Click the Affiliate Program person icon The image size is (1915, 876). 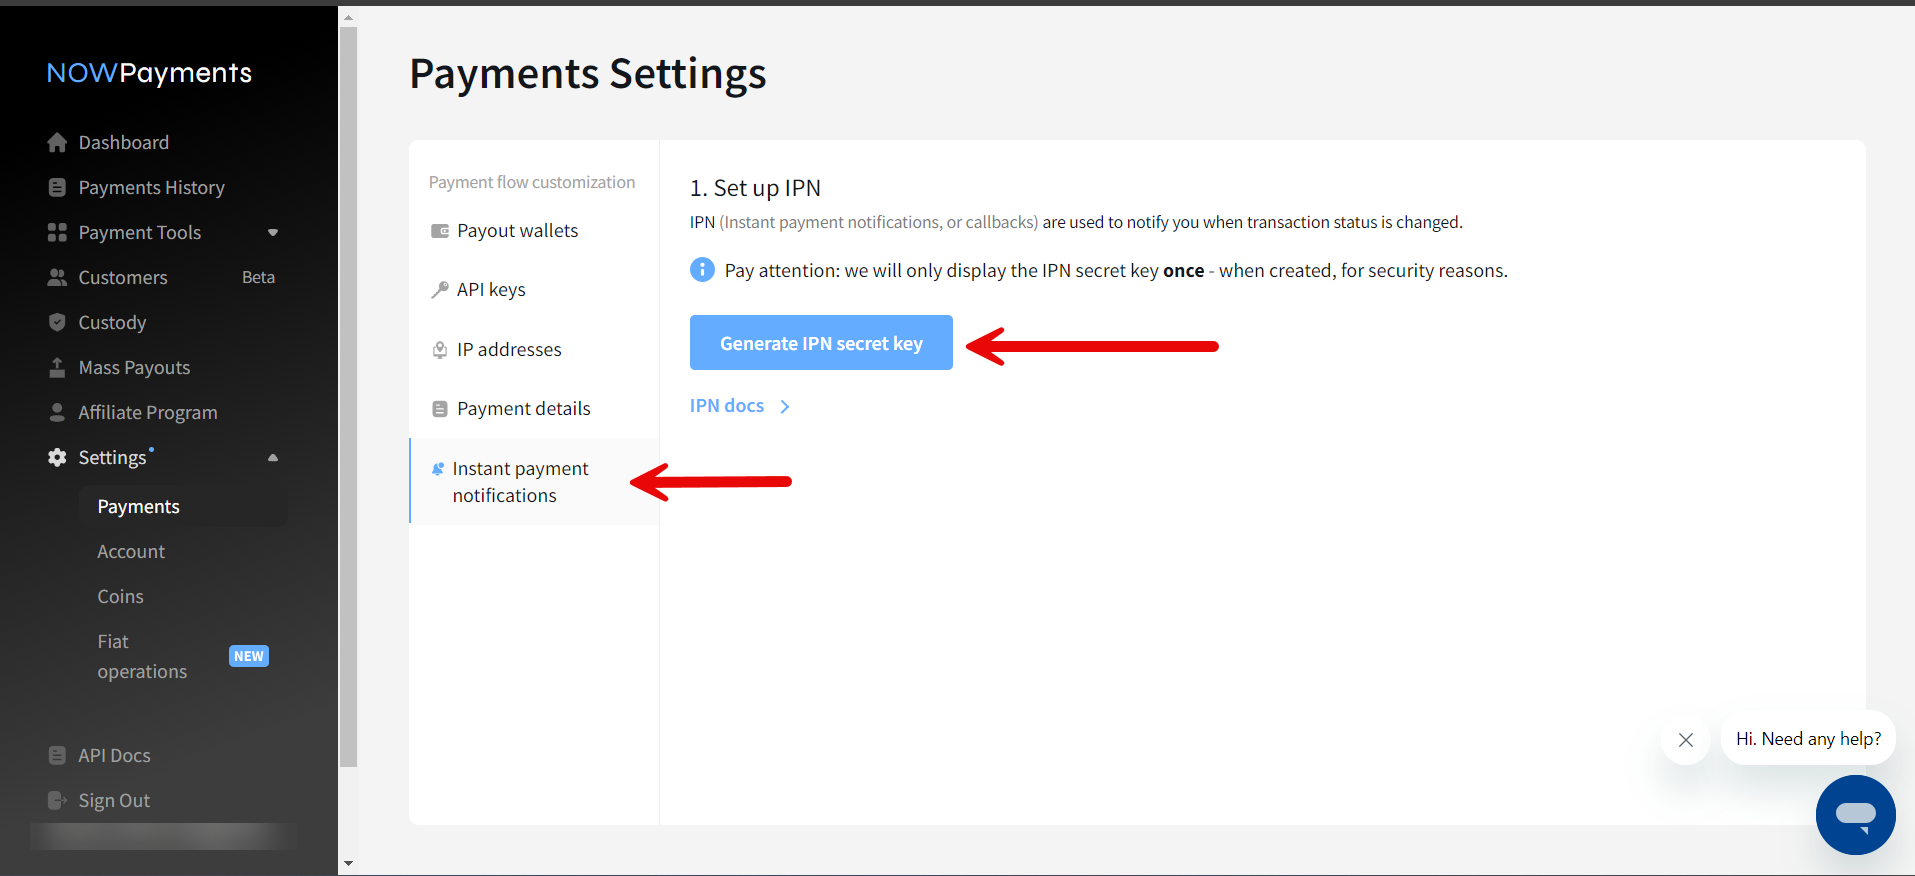57,413
